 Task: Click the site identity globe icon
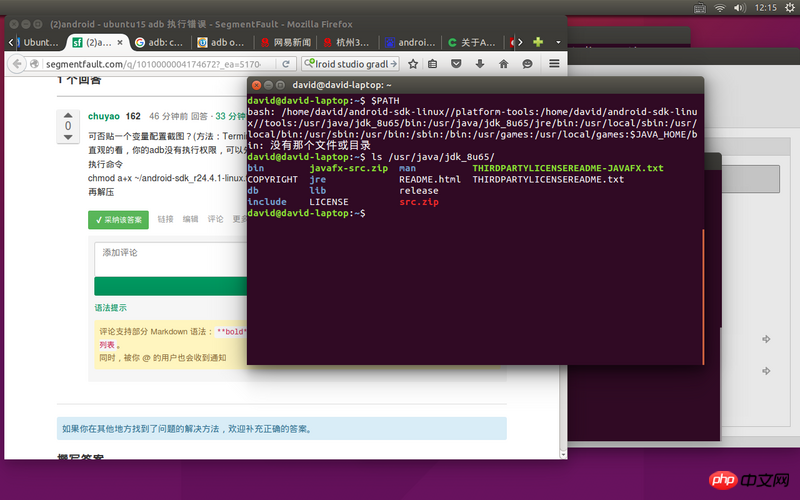pyautogui.click(x=34, y=64)
